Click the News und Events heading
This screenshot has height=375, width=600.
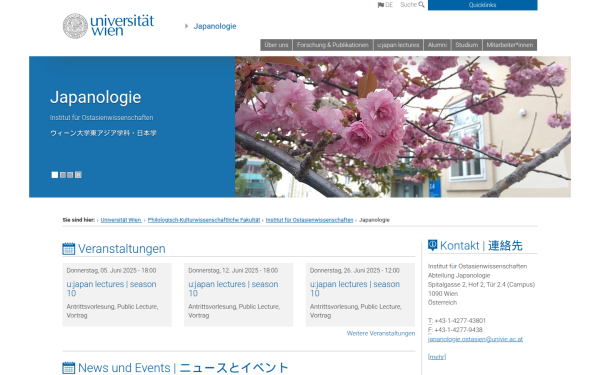(183, 368)
